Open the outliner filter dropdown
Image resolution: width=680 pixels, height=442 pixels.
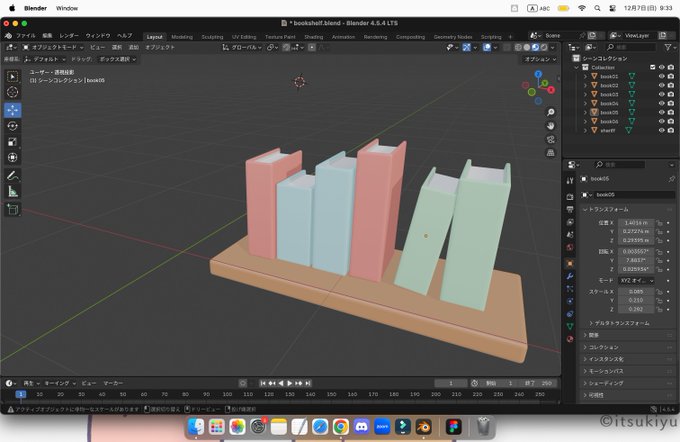(670, 47)
